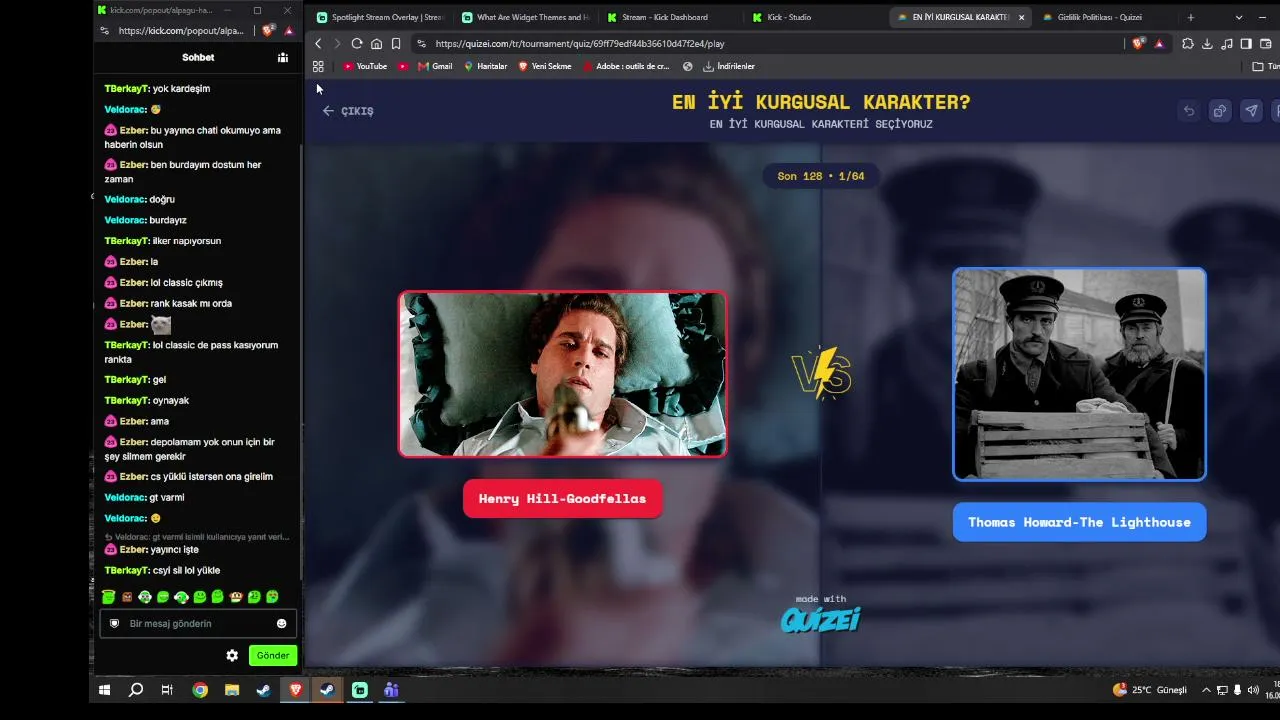Open Windows taskbar search
Viewport: 1280px width, 720px height.
(x=136, y=690)
